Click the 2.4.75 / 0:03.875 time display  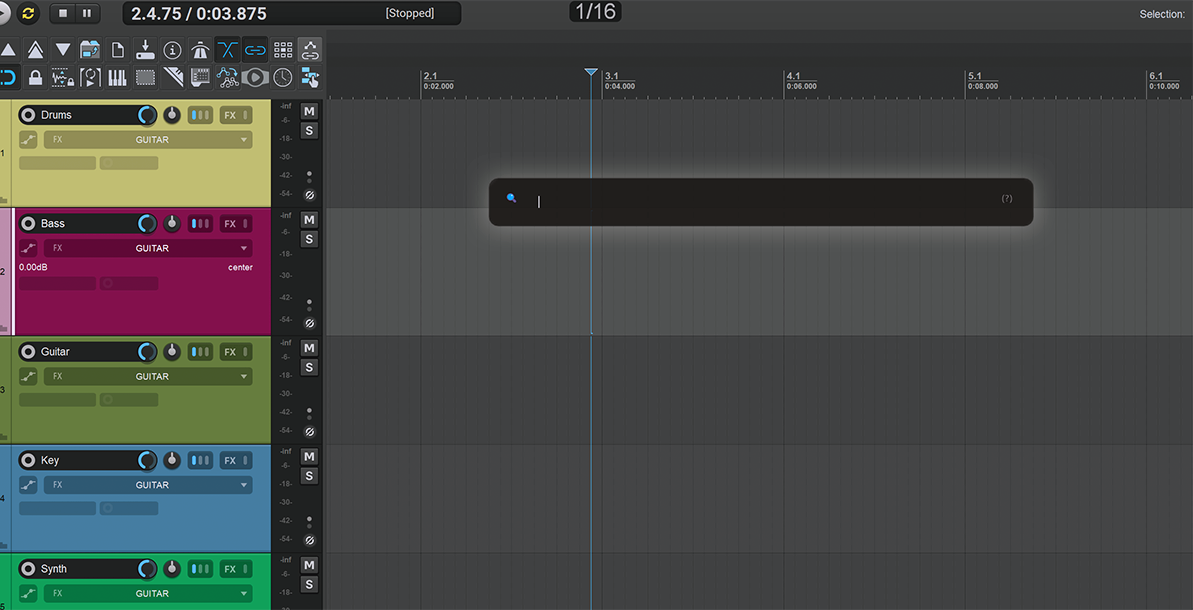coord(198,14)
